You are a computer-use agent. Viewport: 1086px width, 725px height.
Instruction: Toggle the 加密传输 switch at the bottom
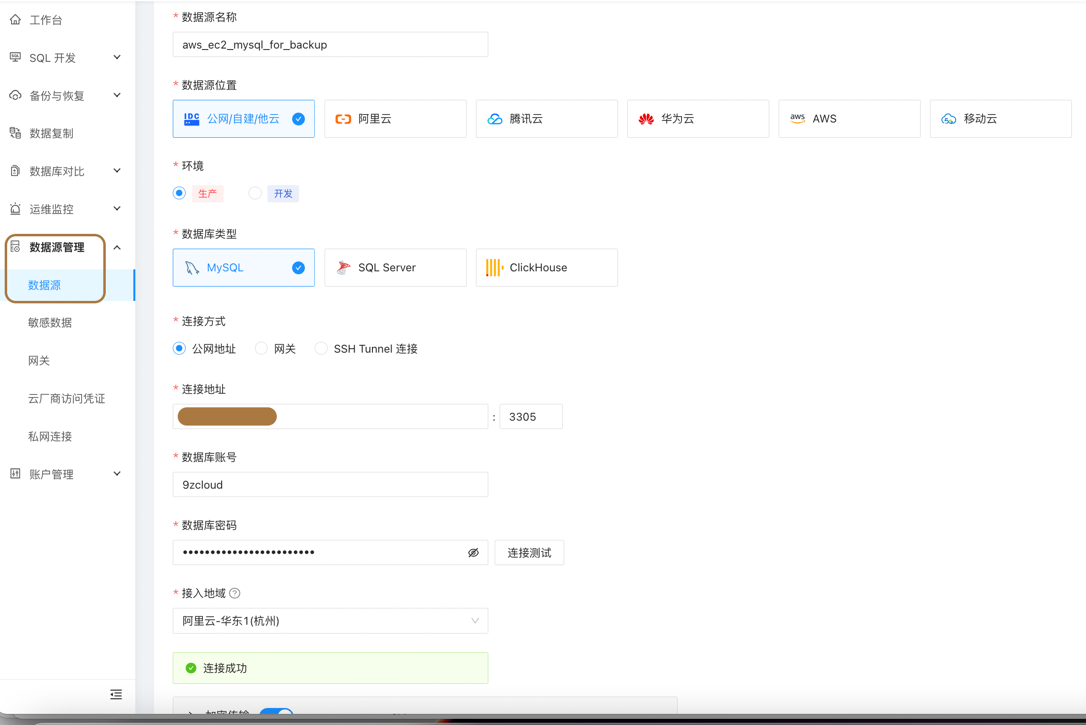point(276,714)
